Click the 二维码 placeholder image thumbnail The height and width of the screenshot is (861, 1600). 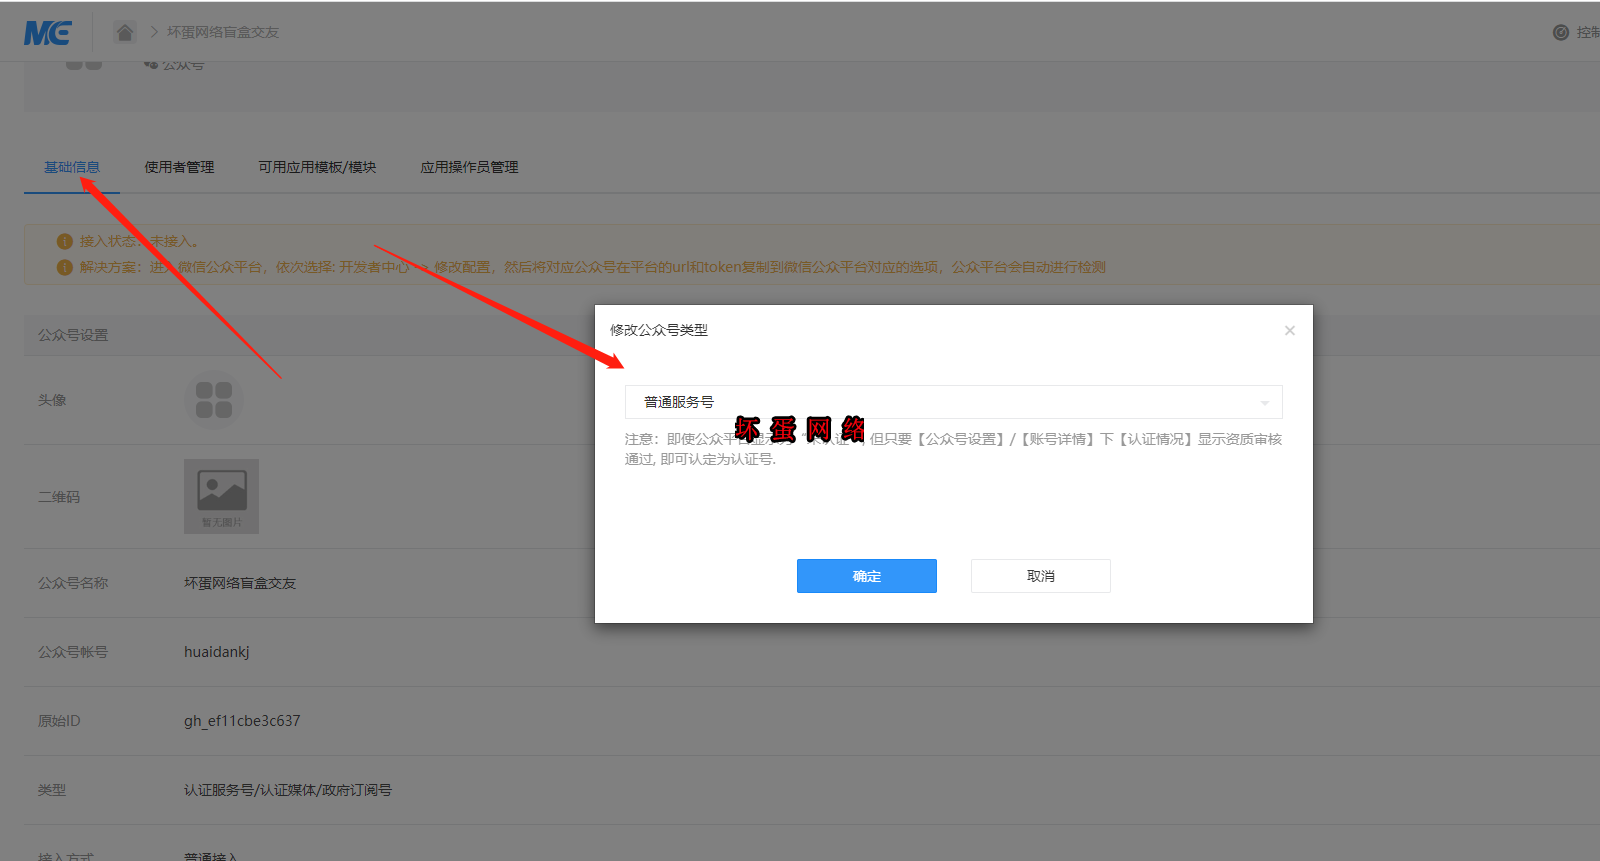(221, 496)
